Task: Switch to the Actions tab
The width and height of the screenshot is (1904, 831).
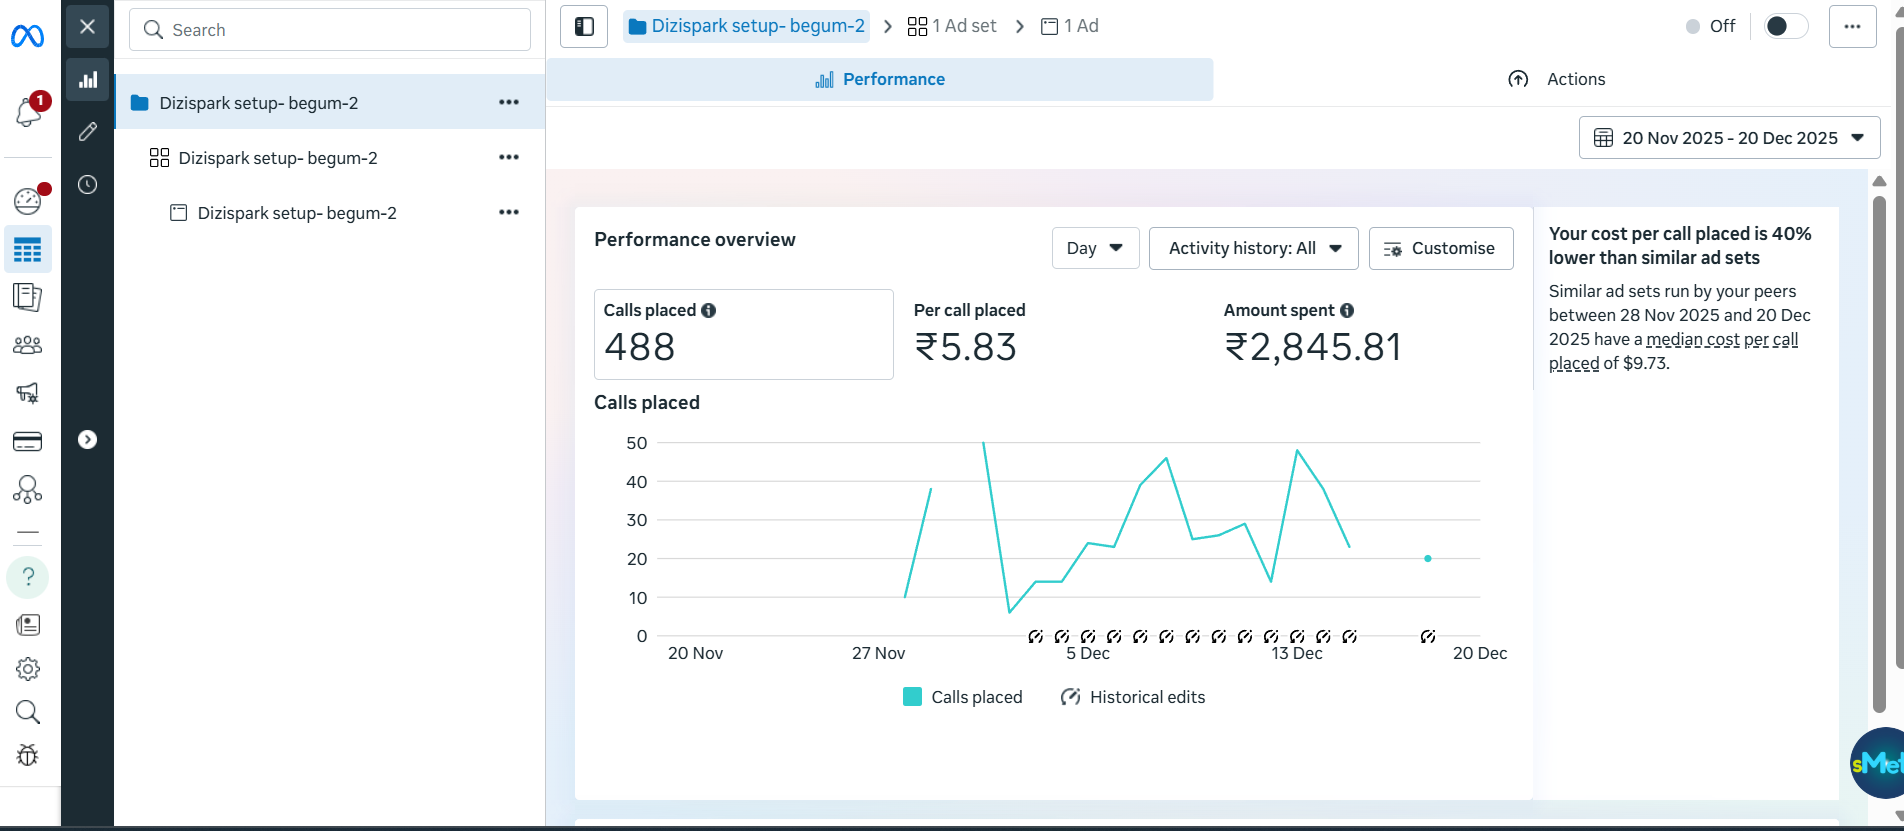Action: click(1556, 79)
